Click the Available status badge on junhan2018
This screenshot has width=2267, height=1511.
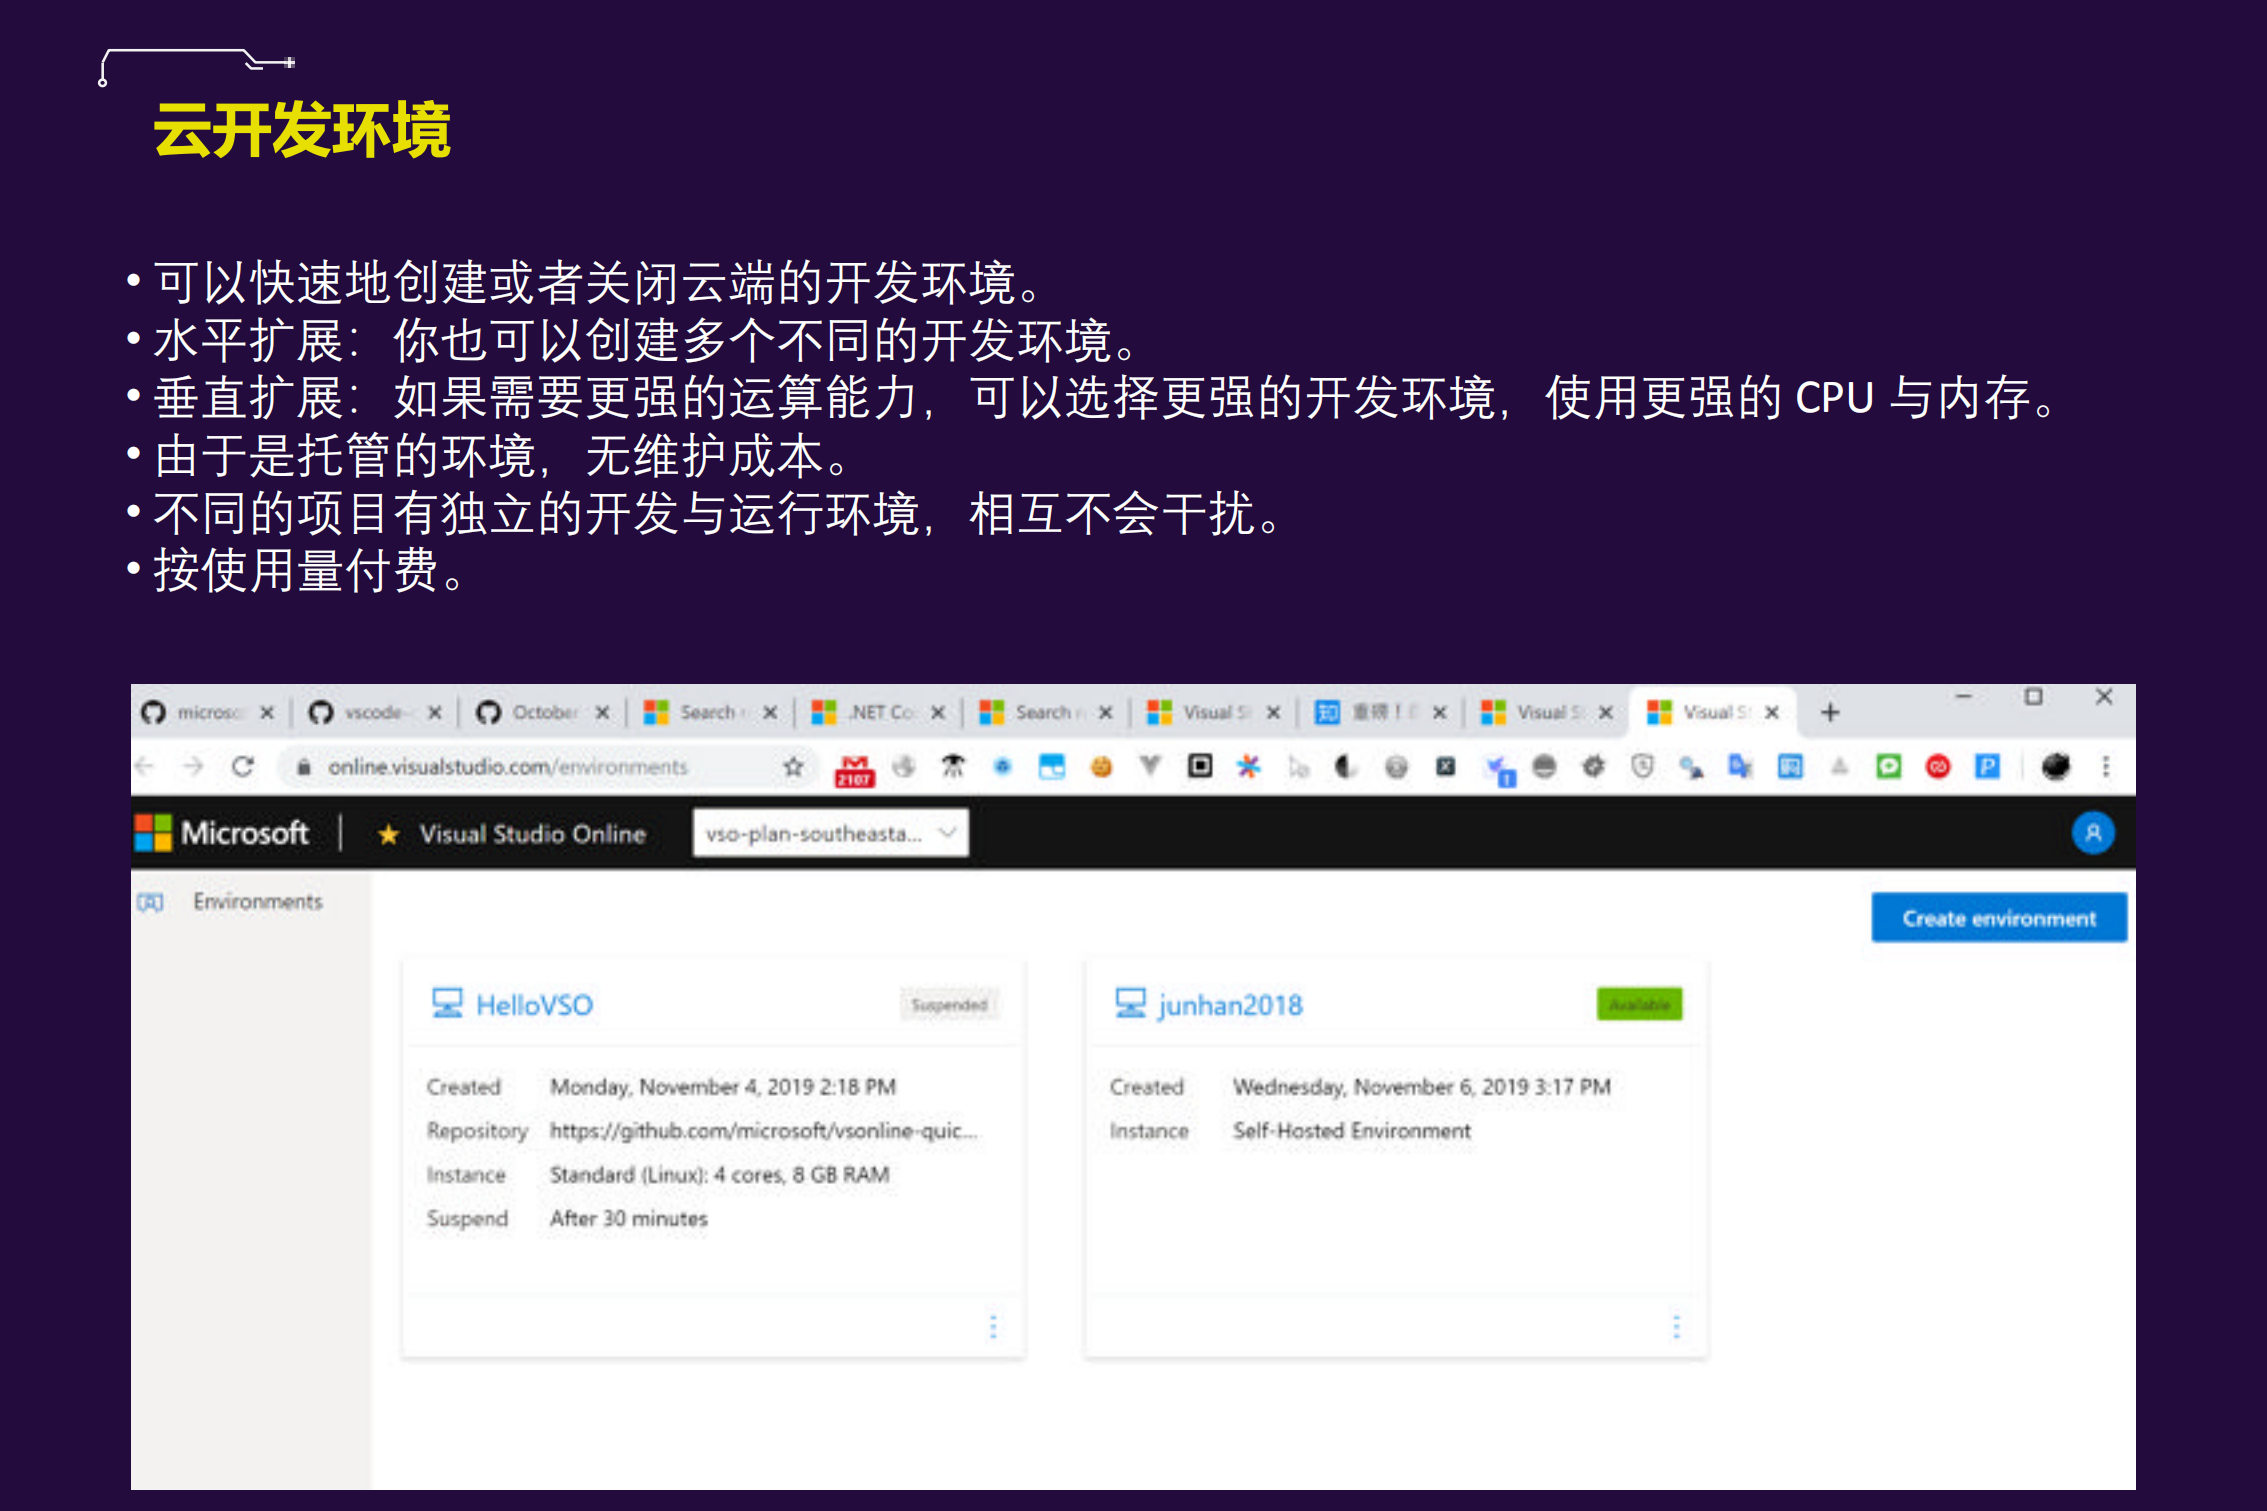tap(1639, 1004)
